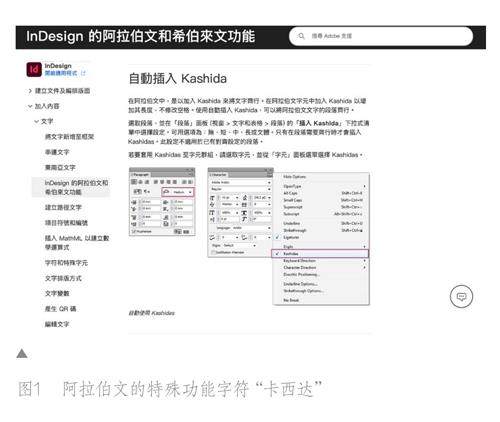The height and width of the screenshot is (422, 500).
Task: Open 文字排版方式 sidebar page
Action: click(63, 278)
